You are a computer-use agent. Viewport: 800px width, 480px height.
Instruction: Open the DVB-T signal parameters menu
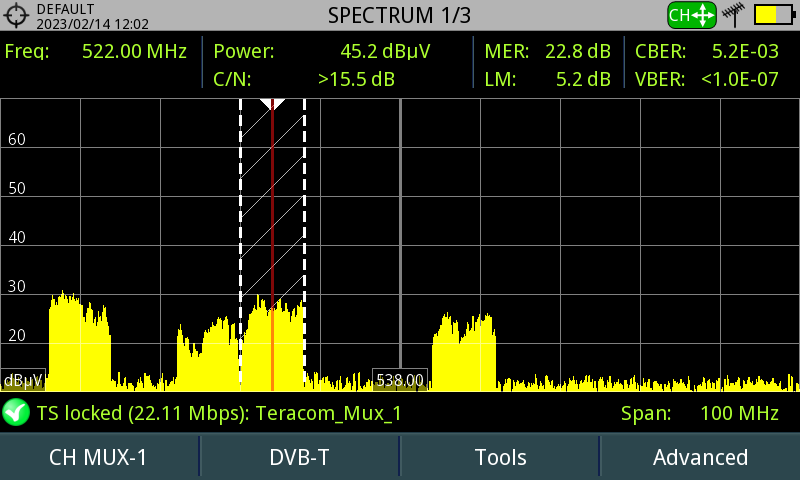click(299, 457)
